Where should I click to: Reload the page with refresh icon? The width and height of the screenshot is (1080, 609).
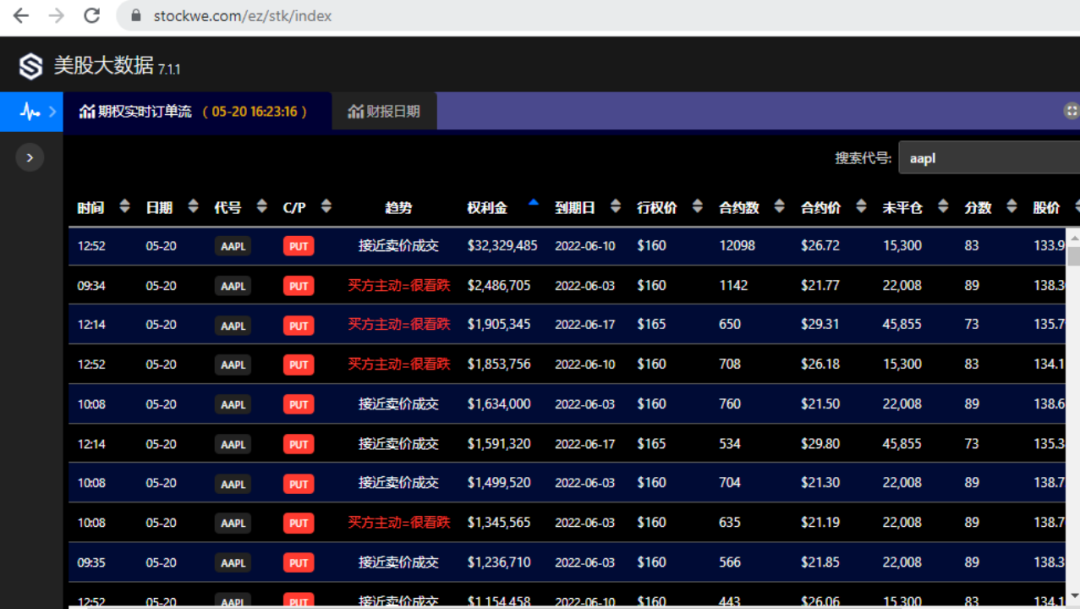tap(92, 16)
